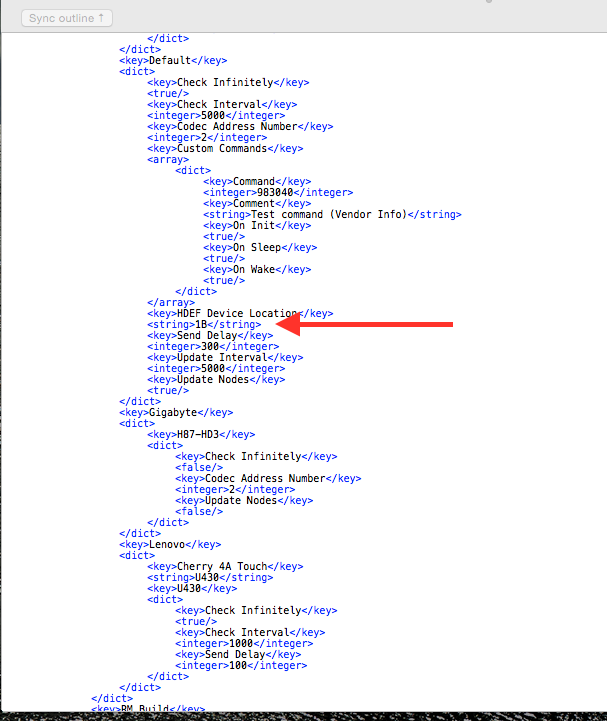
Task: Click integer value 983040
Action: pos(278,193)
